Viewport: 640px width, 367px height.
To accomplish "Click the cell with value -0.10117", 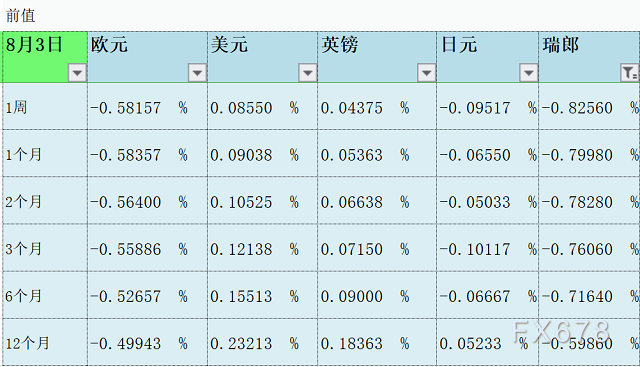I will coord(487,248).
